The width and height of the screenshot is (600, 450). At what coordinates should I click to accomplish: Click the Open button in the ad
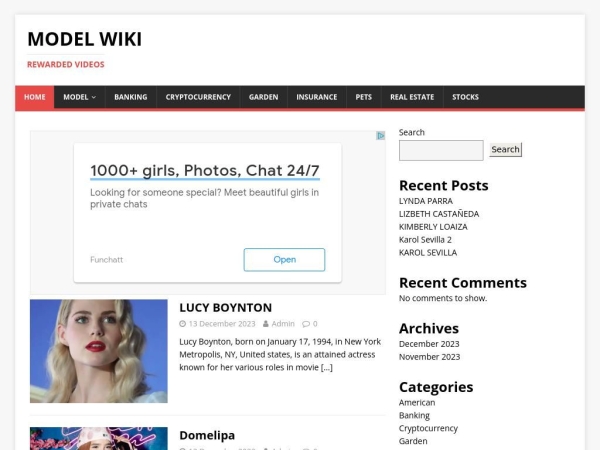tap(284, 260)
